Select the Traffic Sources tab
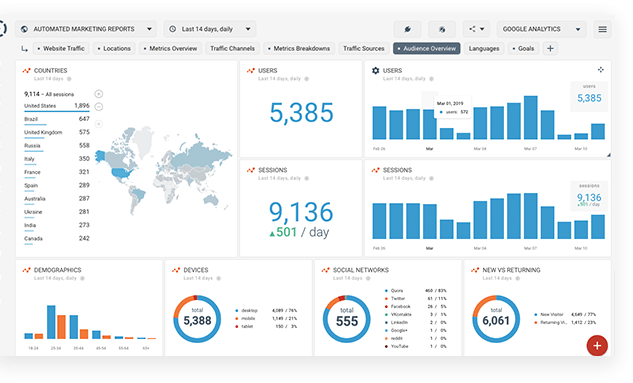 364,48
